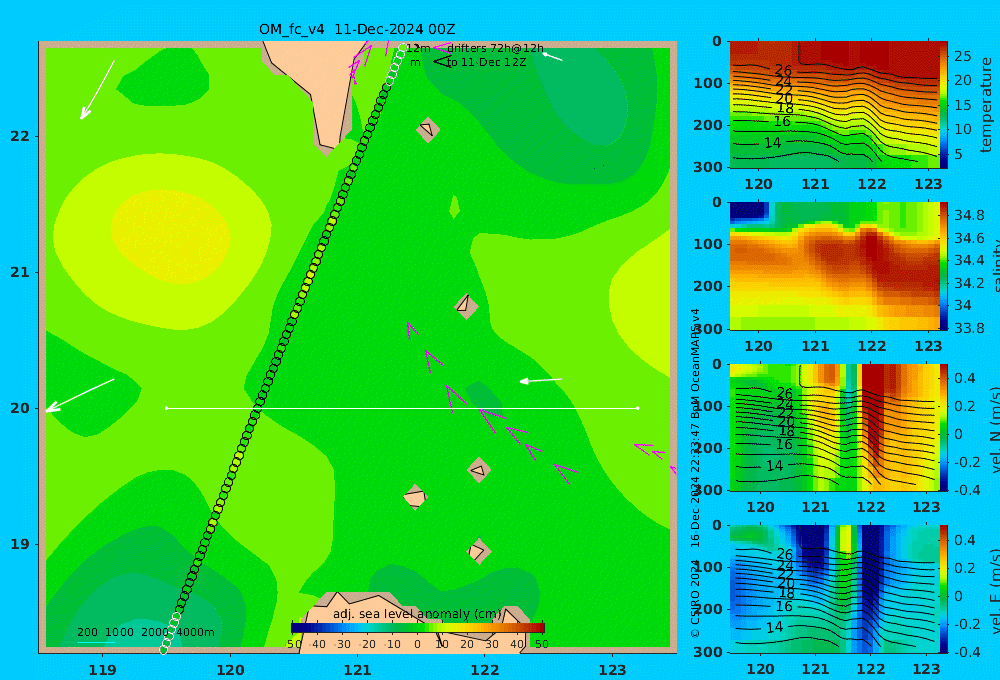1000x680 pixels.
Task: Click longitude label 122 on main map
Action: click(x=485, y=670)
